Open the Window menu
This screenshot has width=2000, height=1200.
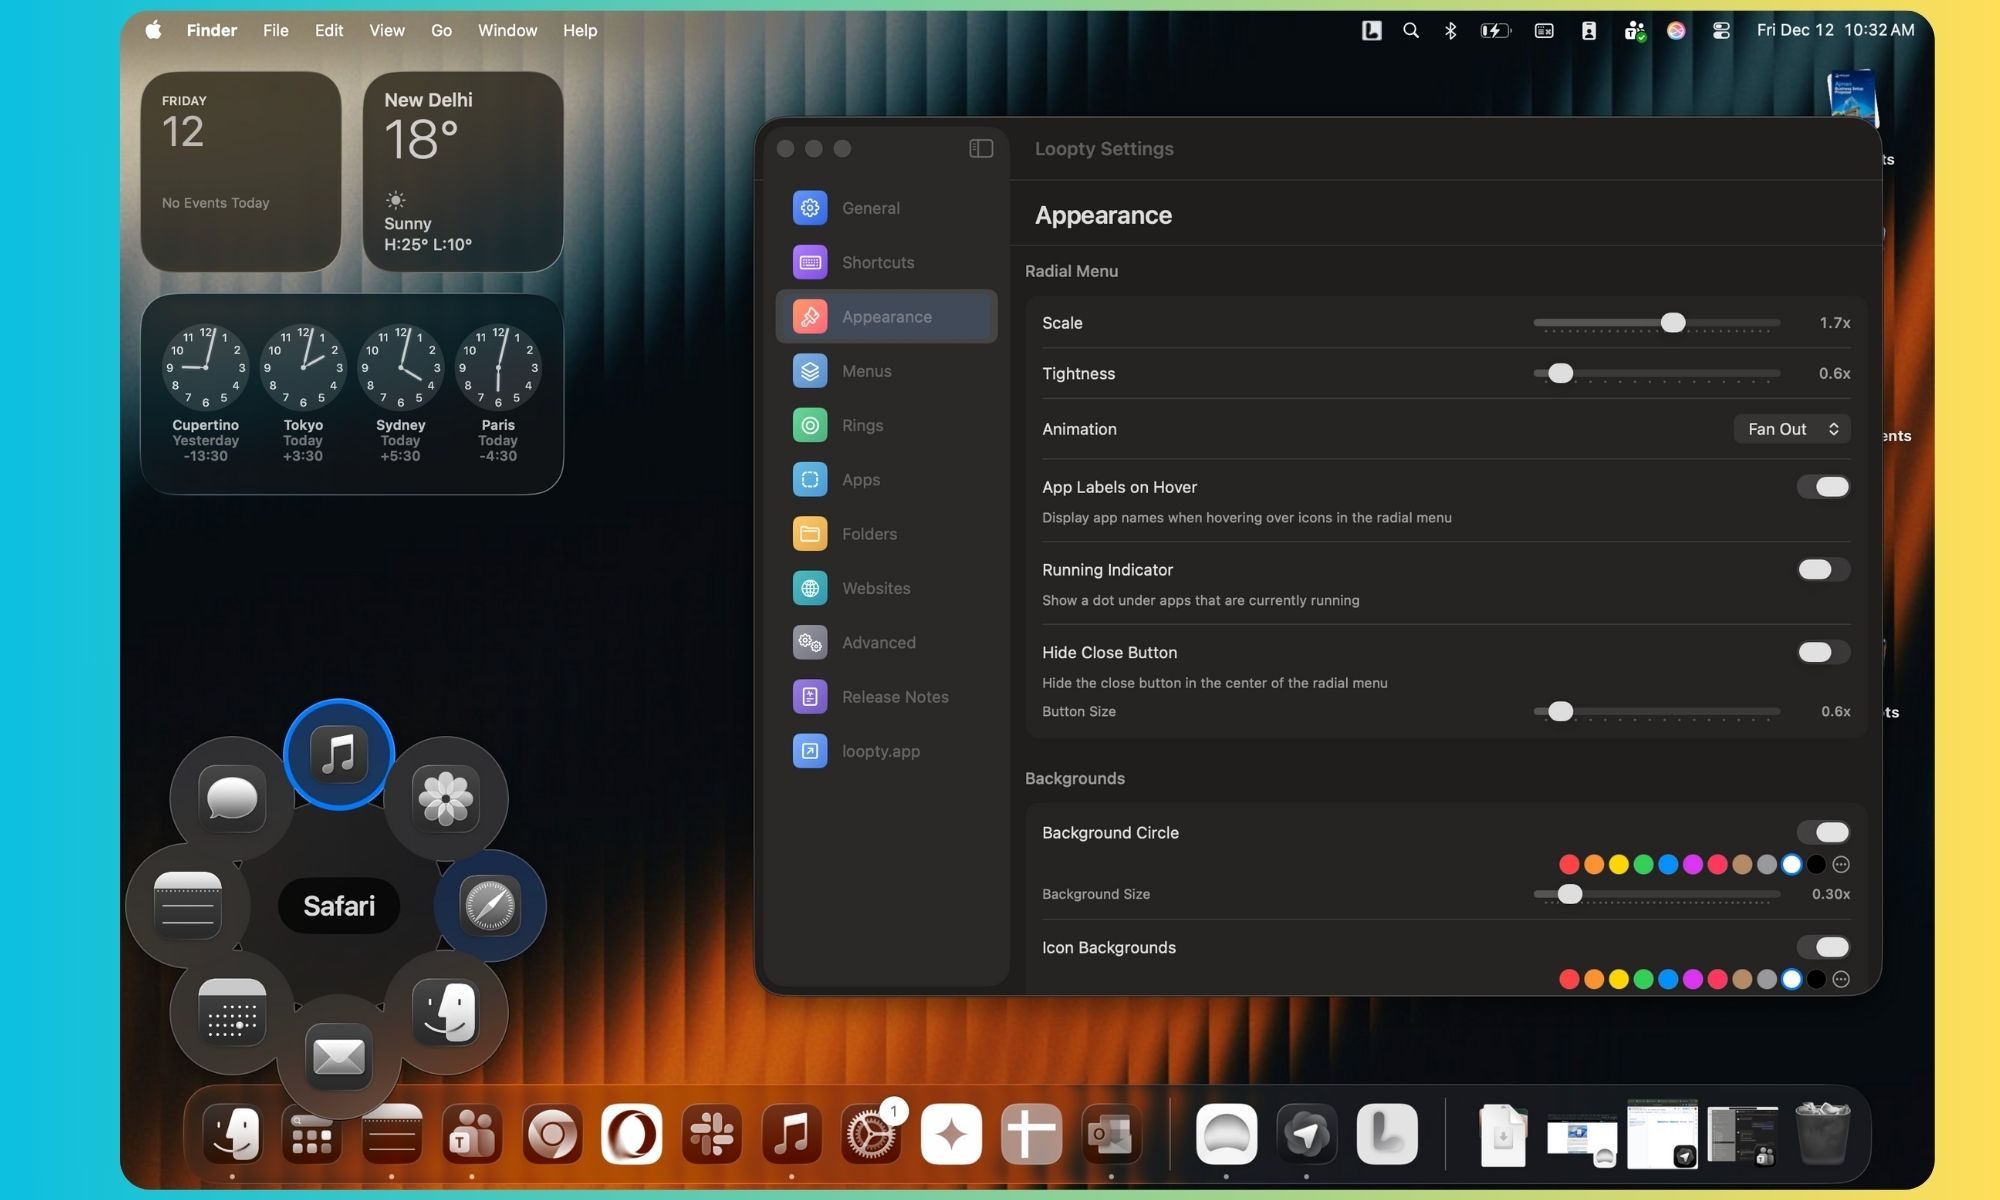click(x=507, y=30)
